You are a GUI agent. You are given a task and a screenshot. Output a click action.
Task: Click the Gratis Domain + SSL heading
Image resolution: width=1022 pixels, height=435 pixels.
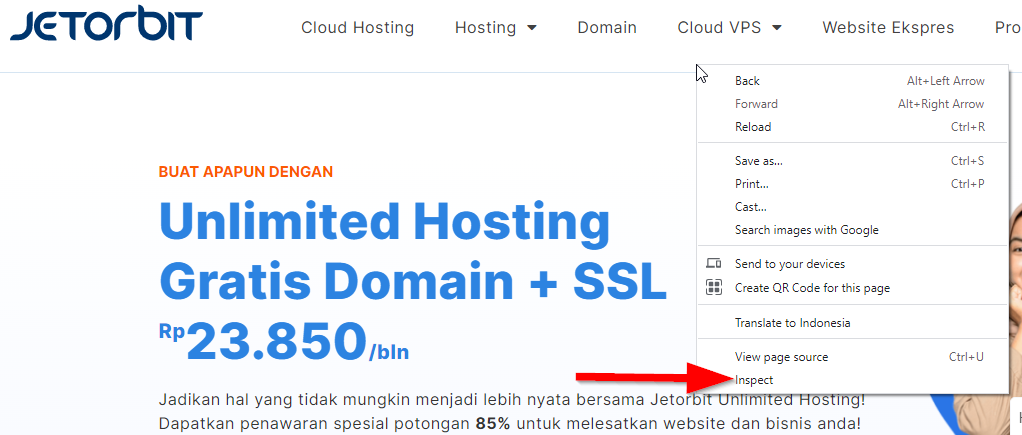(x=413, y=282)
